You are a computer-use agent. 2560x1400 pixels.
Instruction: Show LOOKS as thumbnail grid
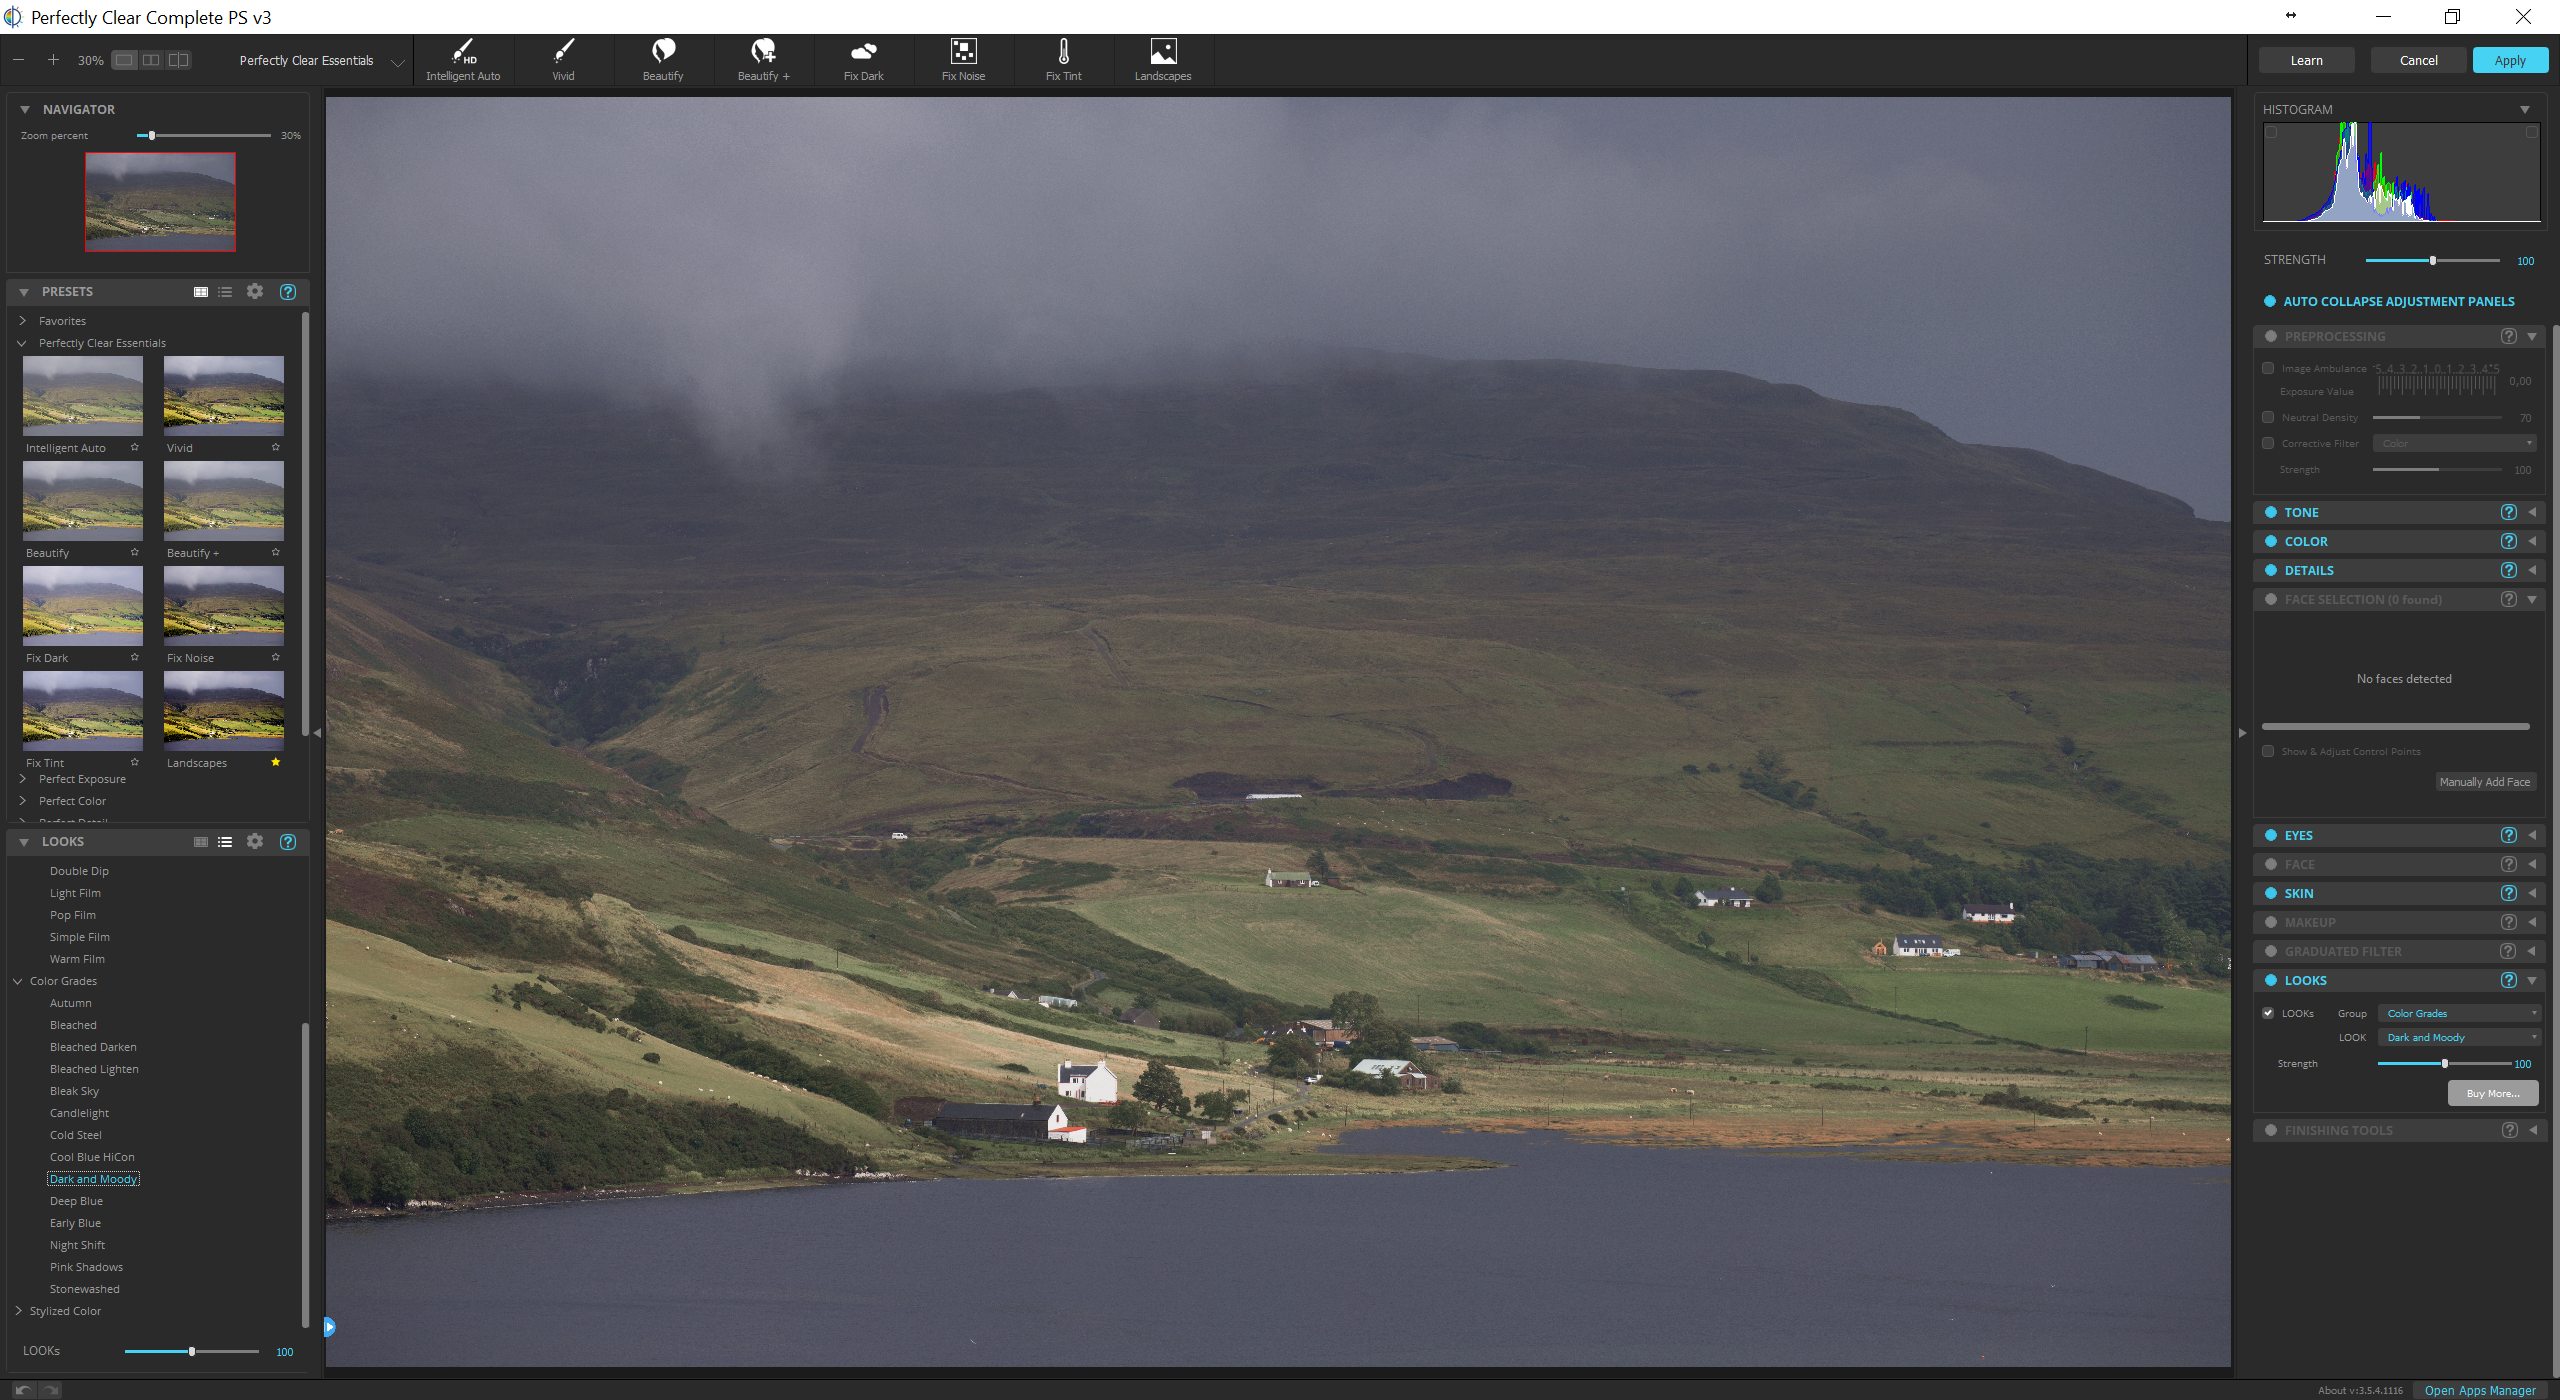coord(201,842)
